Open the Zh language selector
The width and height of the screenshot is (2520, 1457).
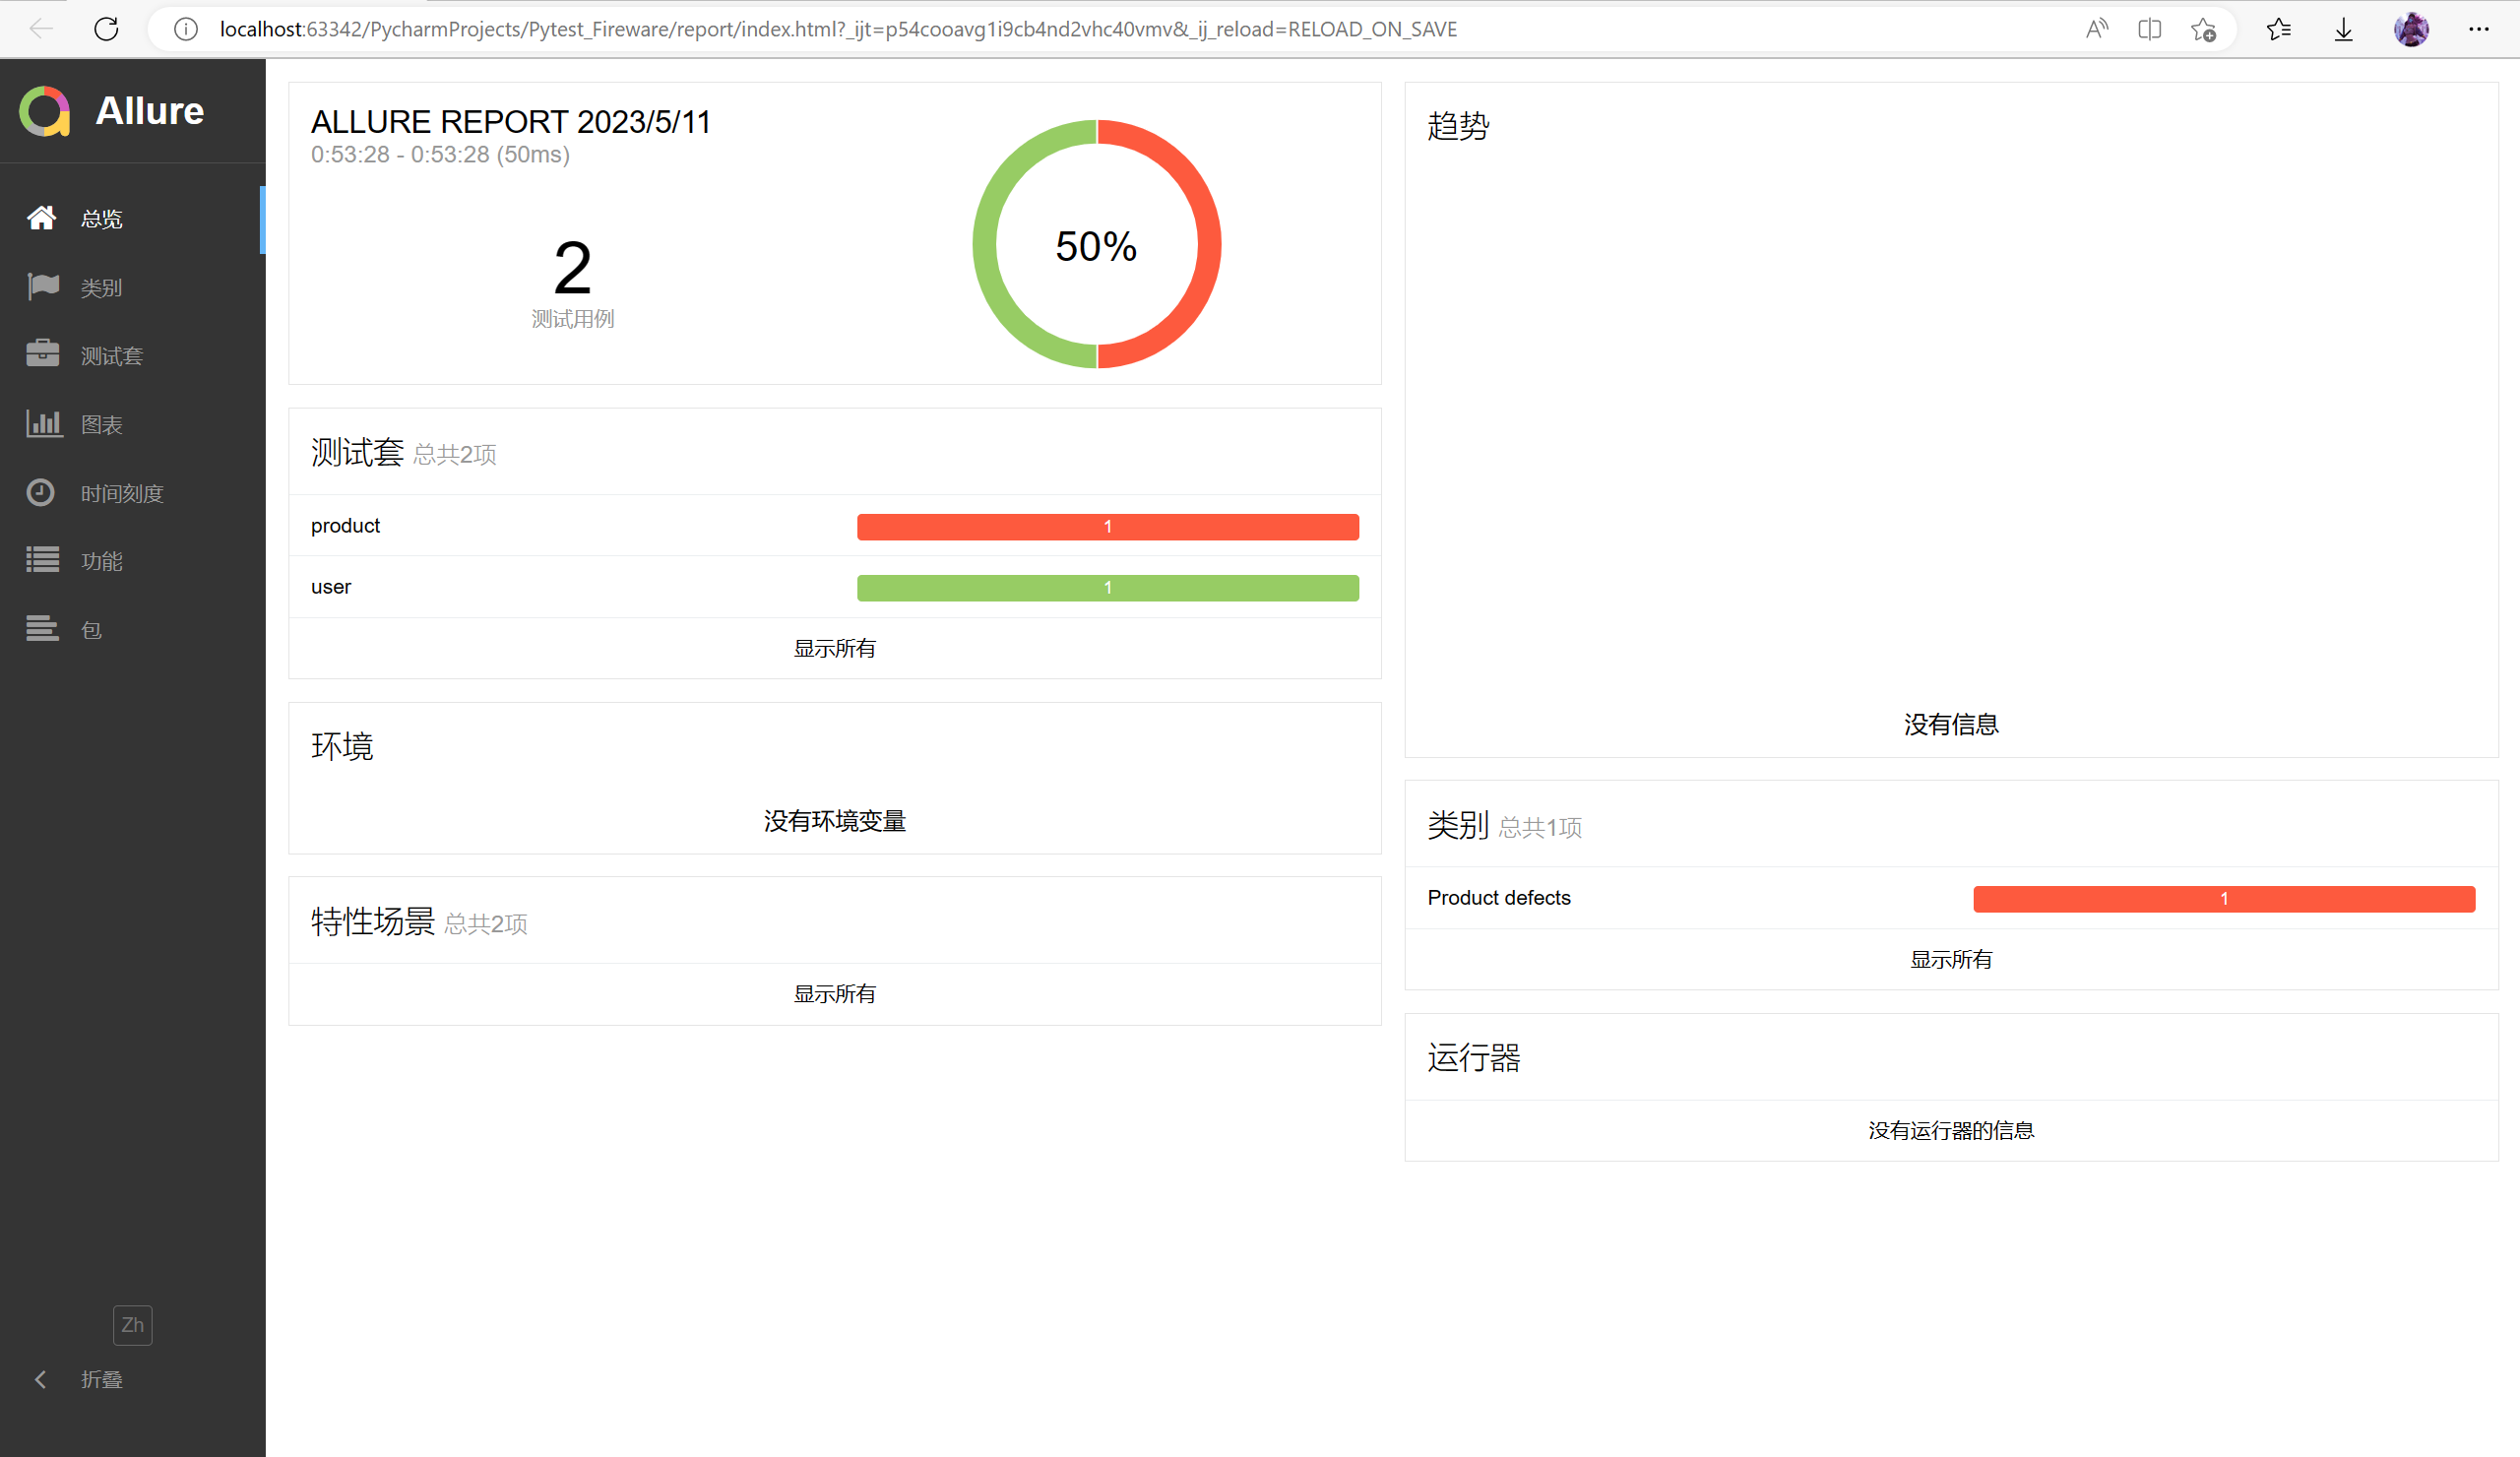pyautogui.click(x=132, y=1325)
